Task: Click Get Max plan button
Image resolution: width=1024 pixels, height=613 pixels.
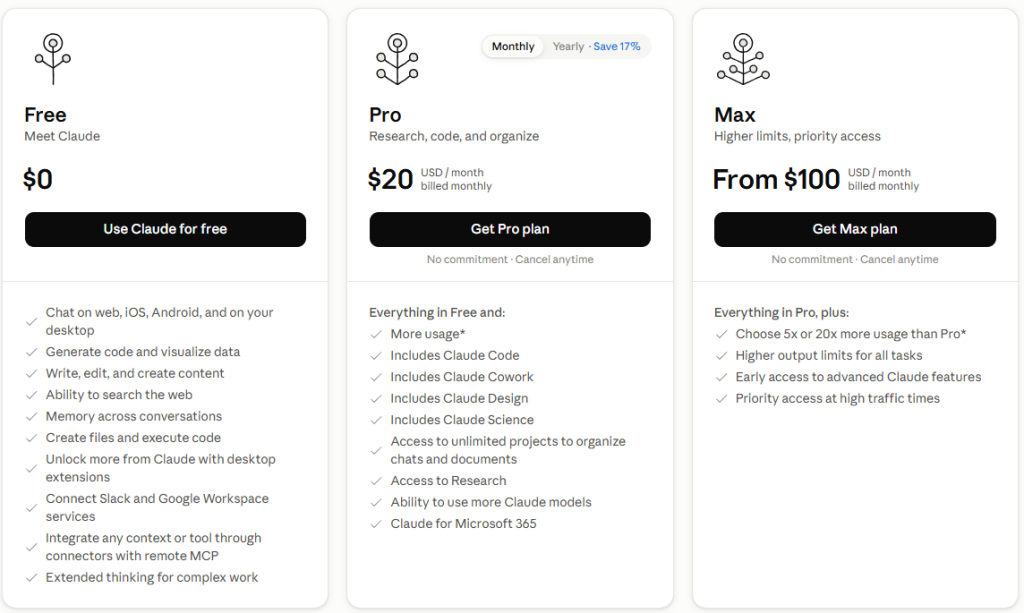Action: coord(855,229)
